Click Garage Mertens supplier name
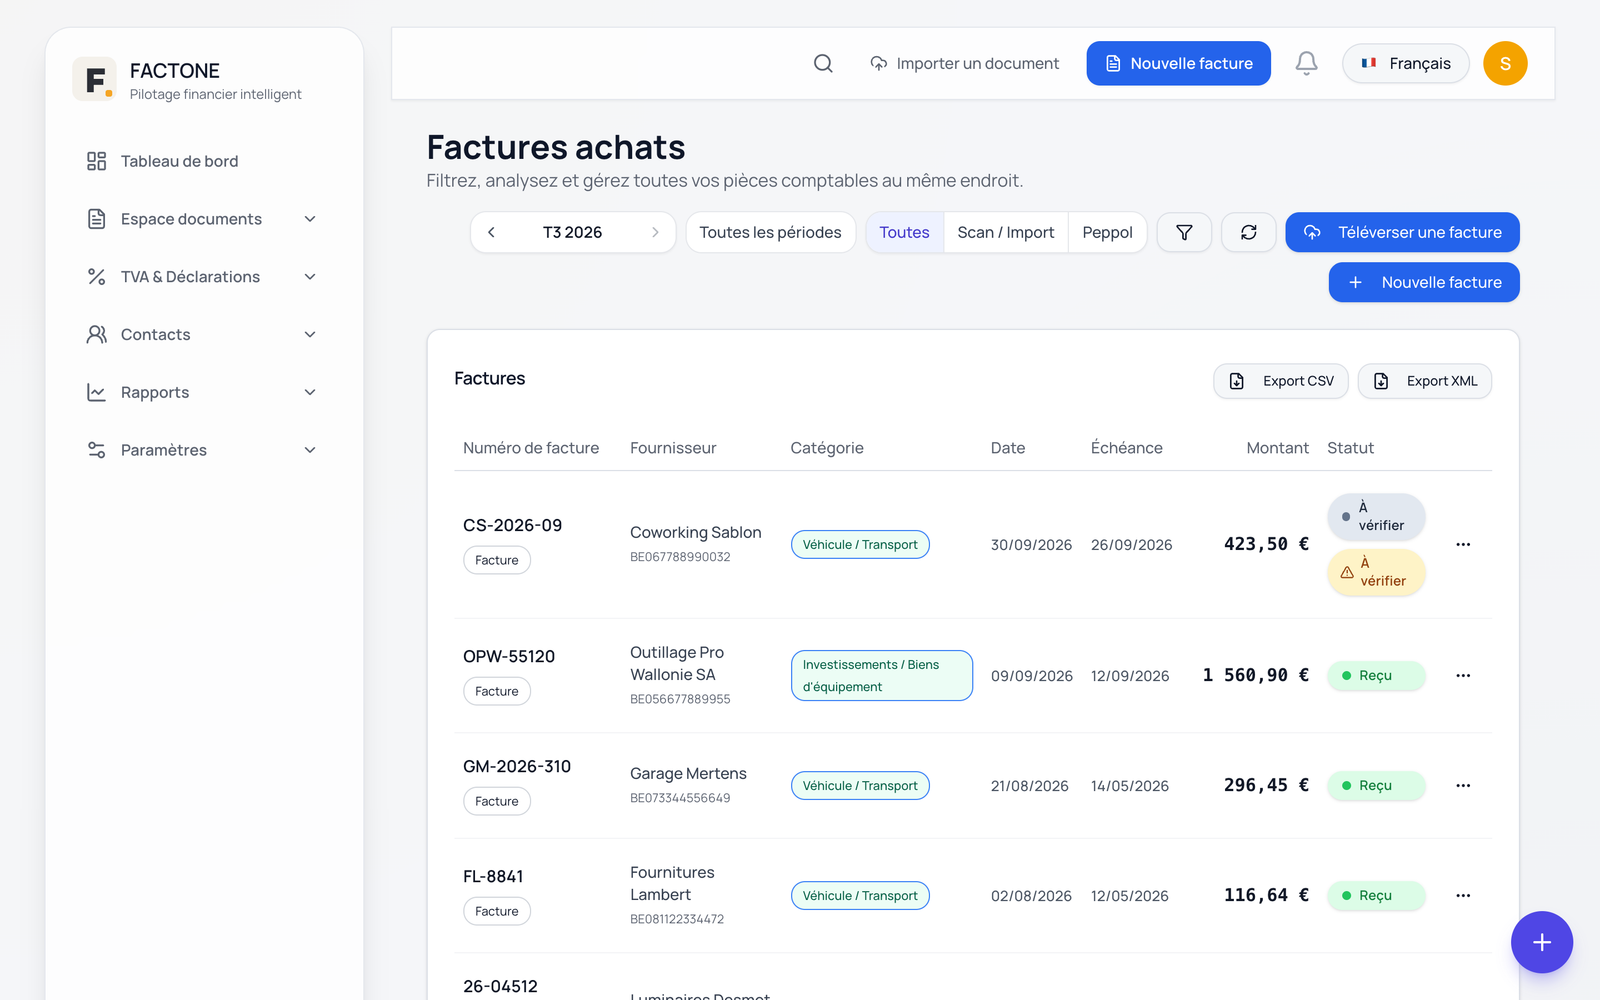1600x1000 pixels. (688, 773)
